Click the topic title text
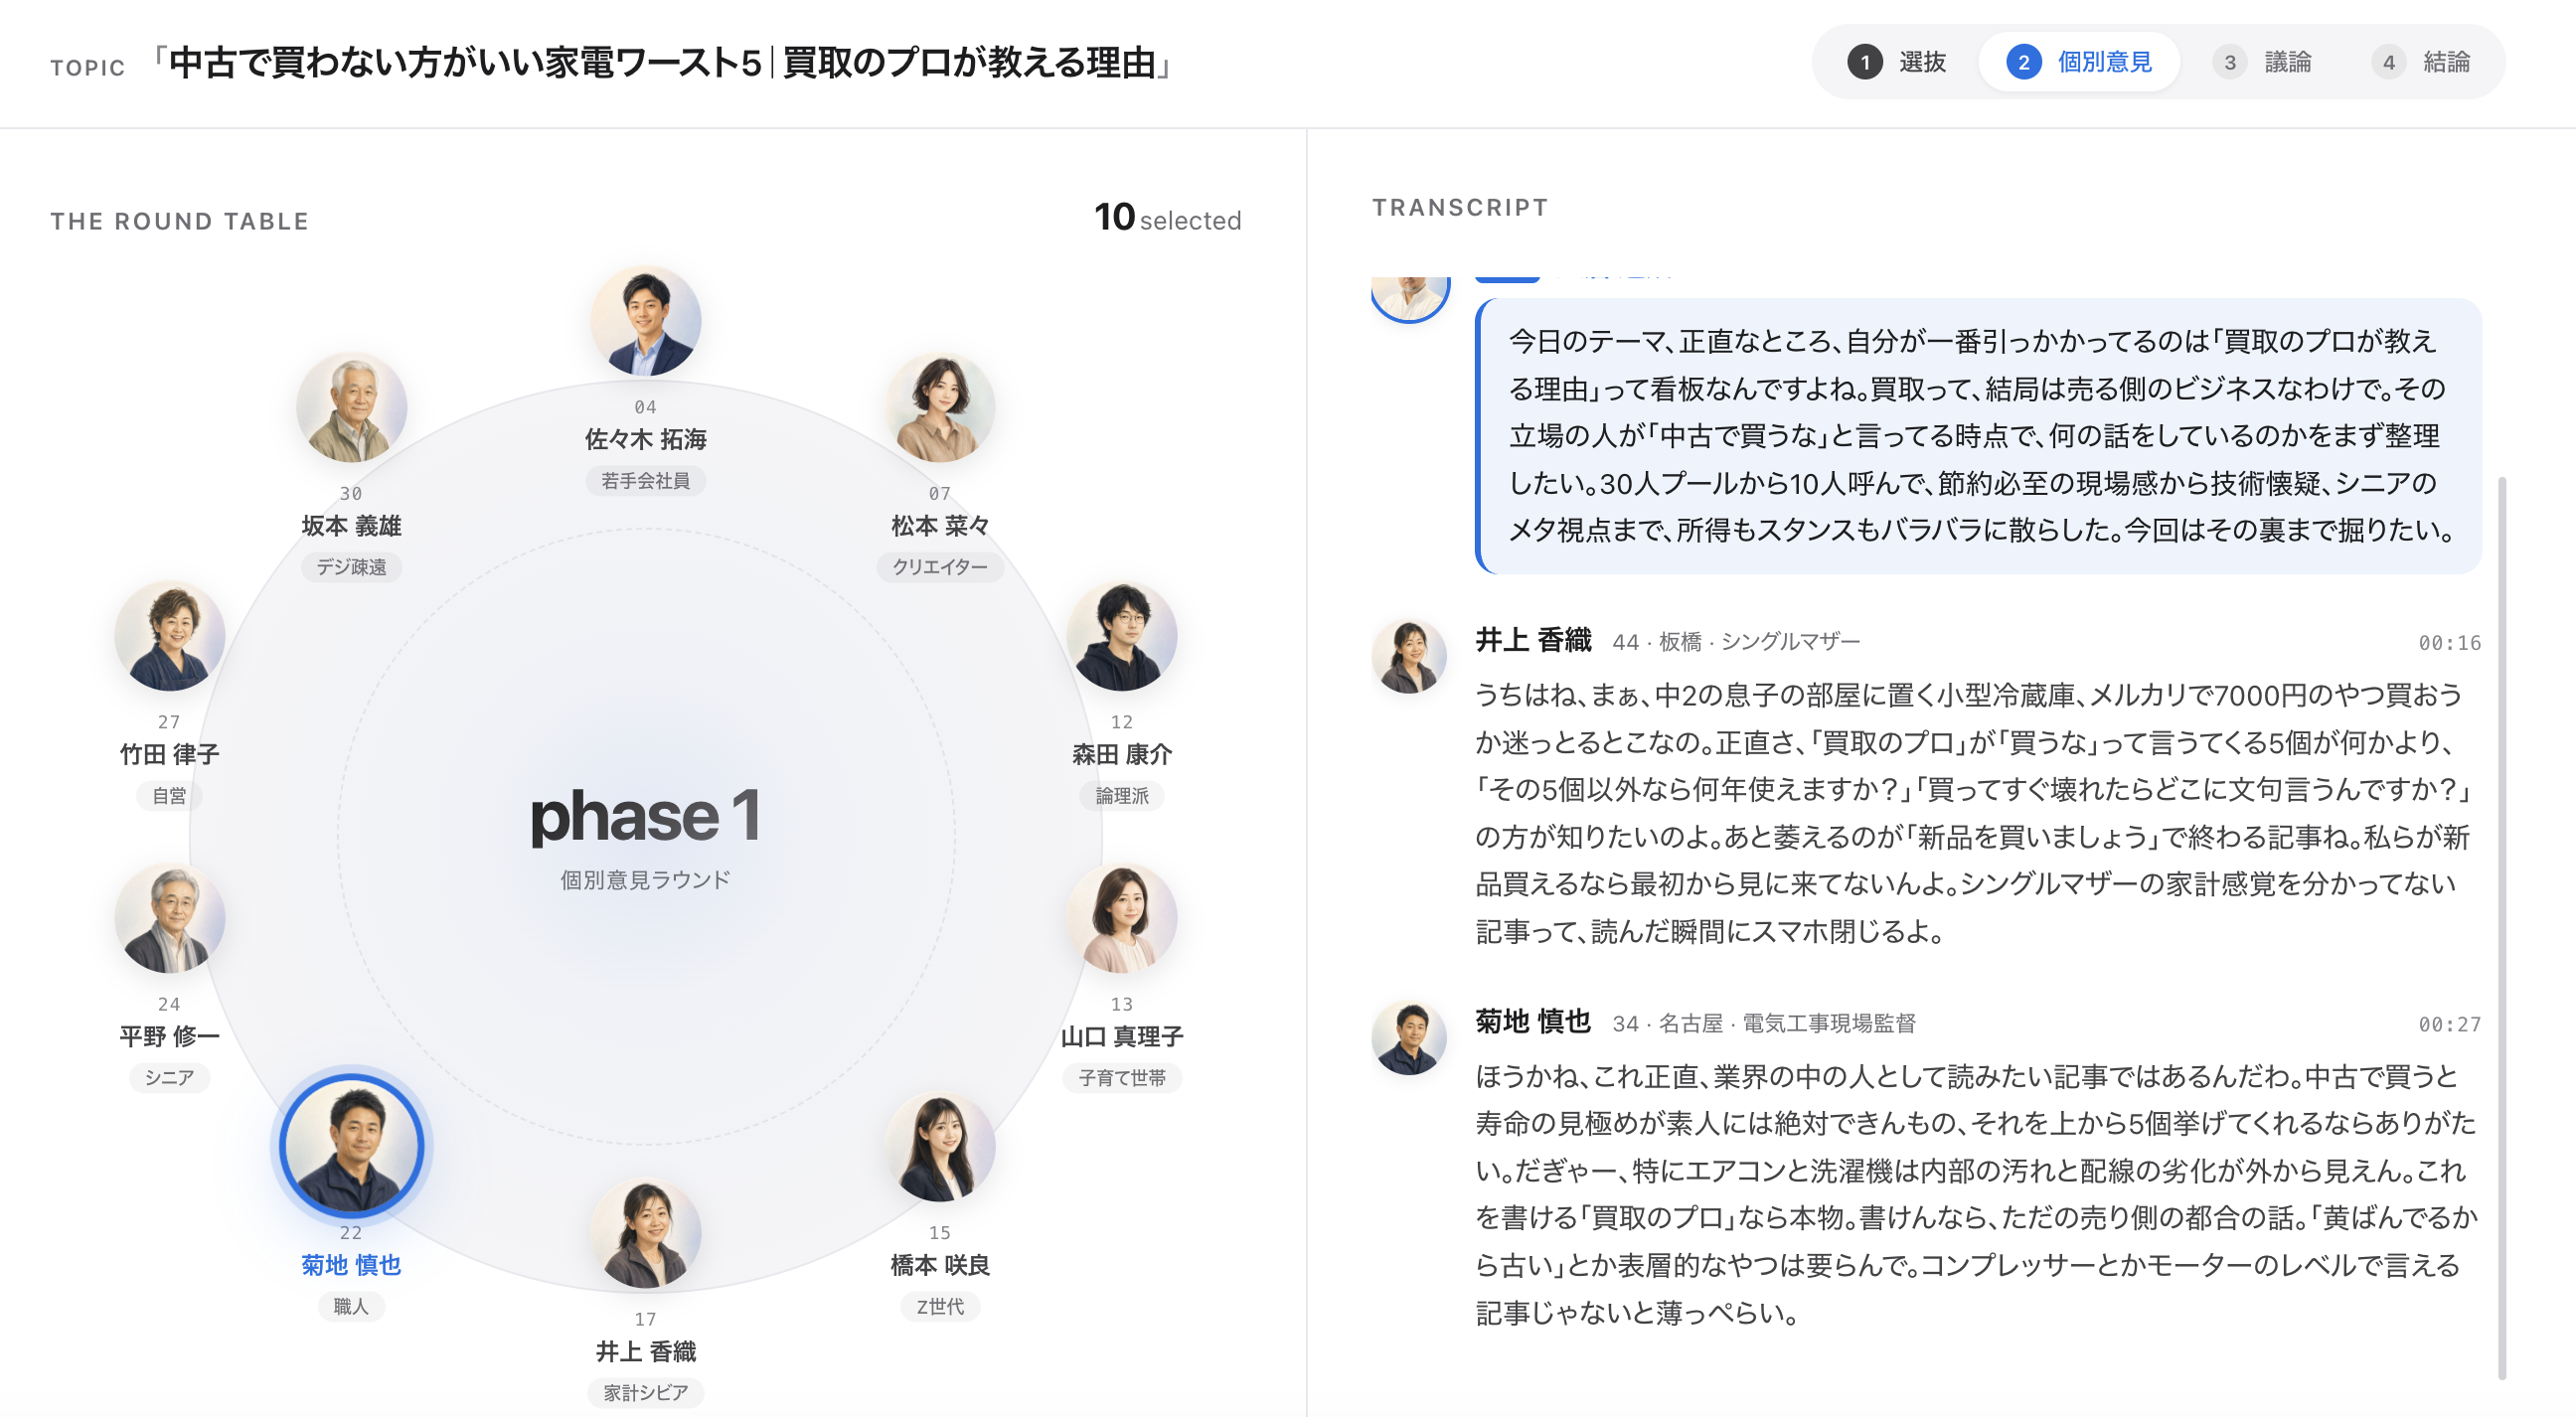Image resolution: width=2576 pixels, height=1417 pixels. click(661, 63)
